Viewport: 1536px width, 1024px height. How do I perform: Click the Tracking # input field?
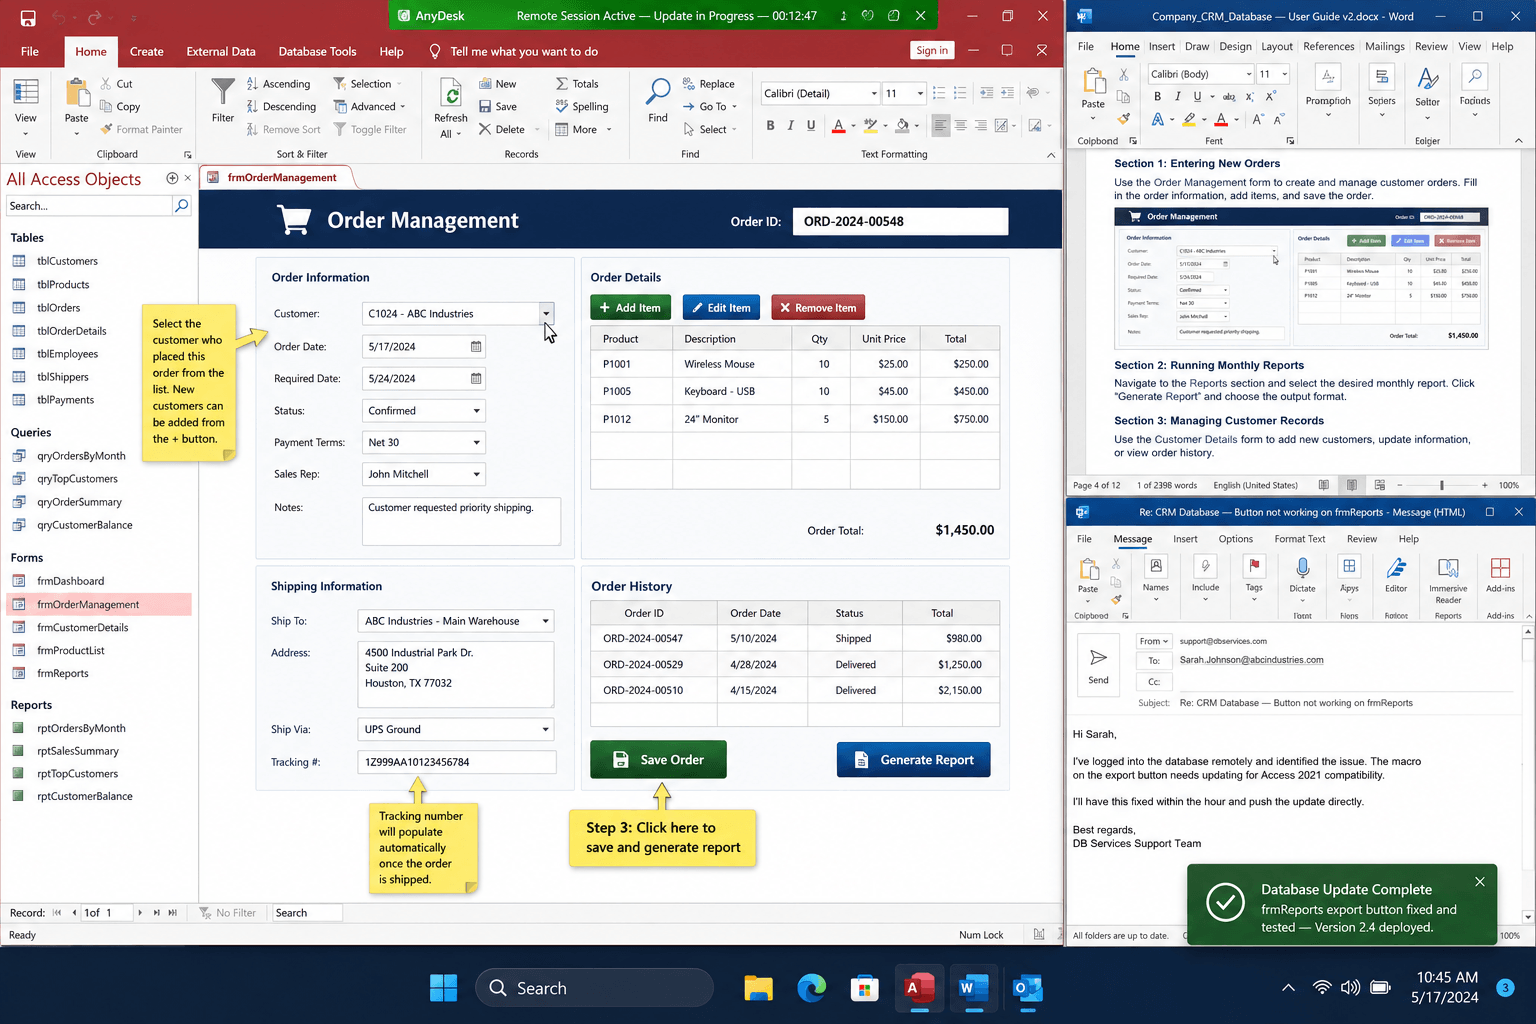coord(456,762)
